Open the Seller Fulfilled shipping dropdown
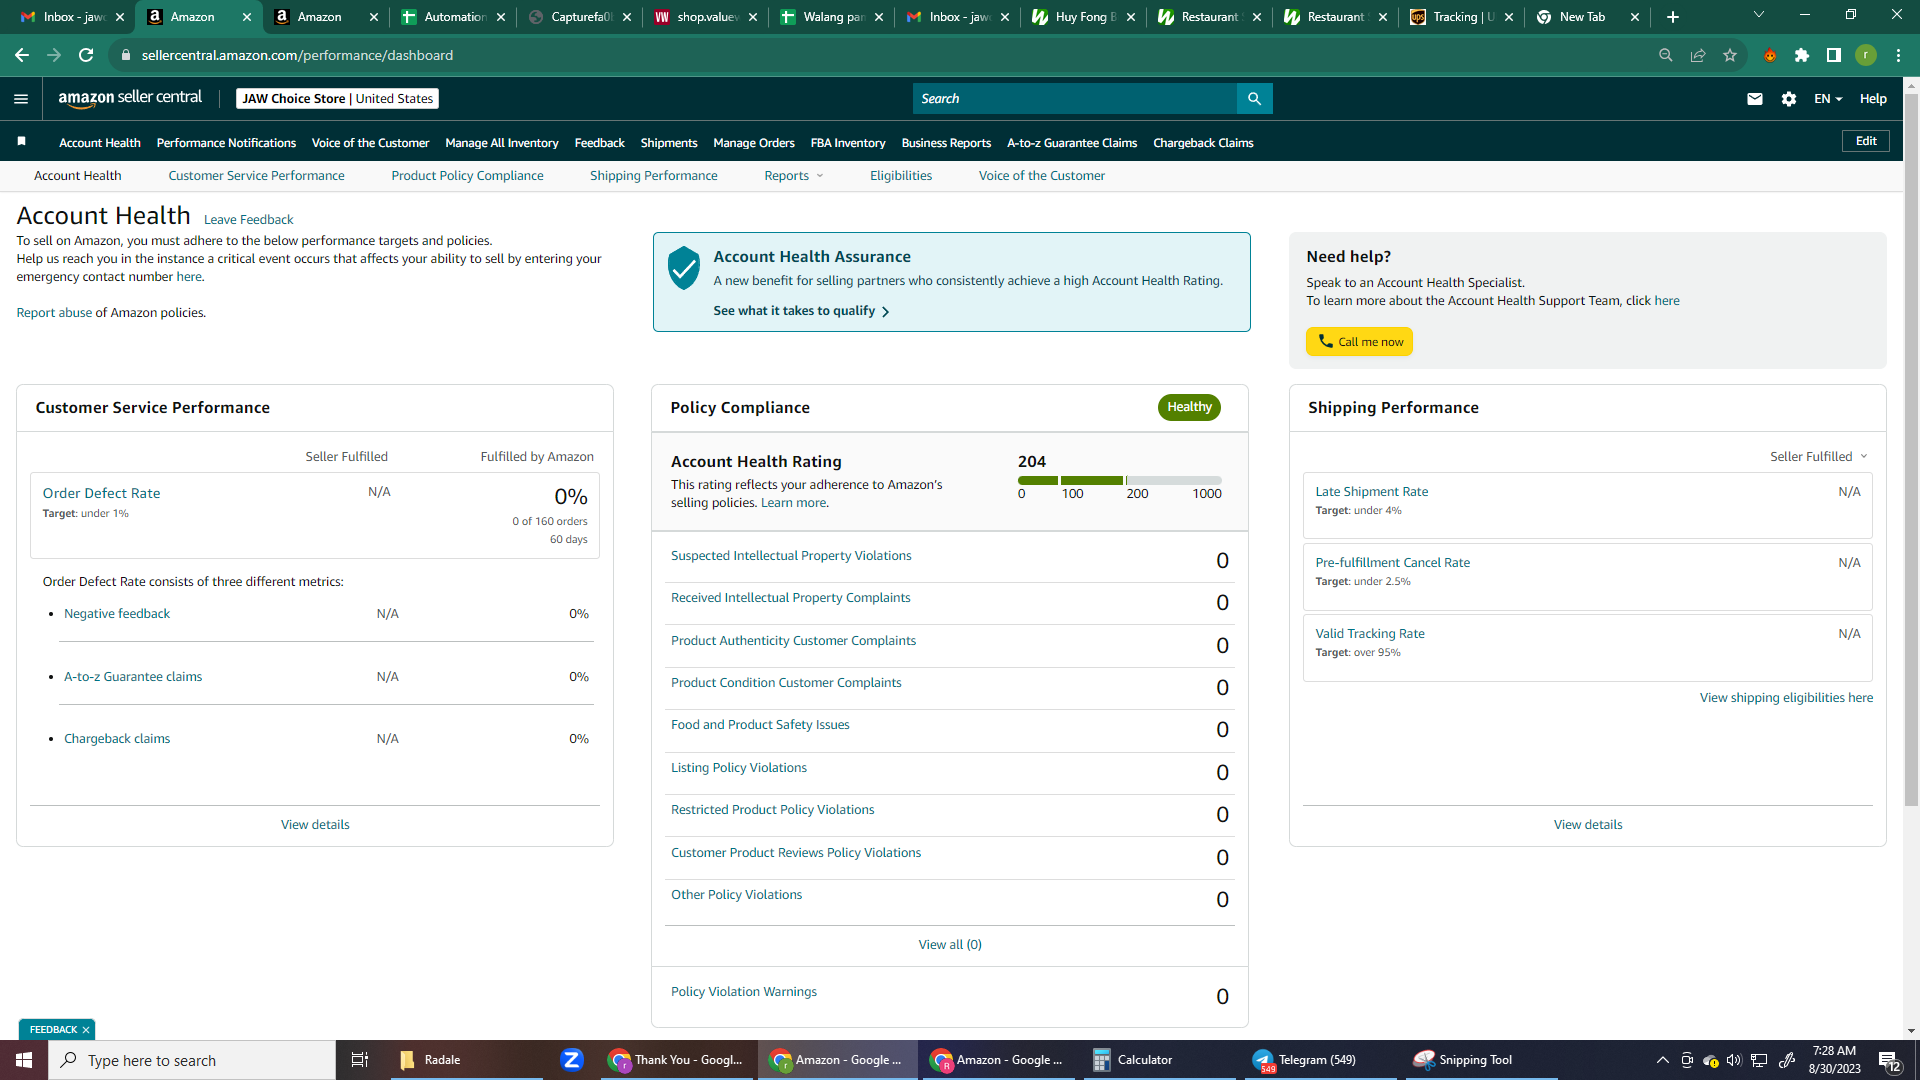Screen dimensions: 1920x1080 pyautogui.click(x=1819, y=456)
